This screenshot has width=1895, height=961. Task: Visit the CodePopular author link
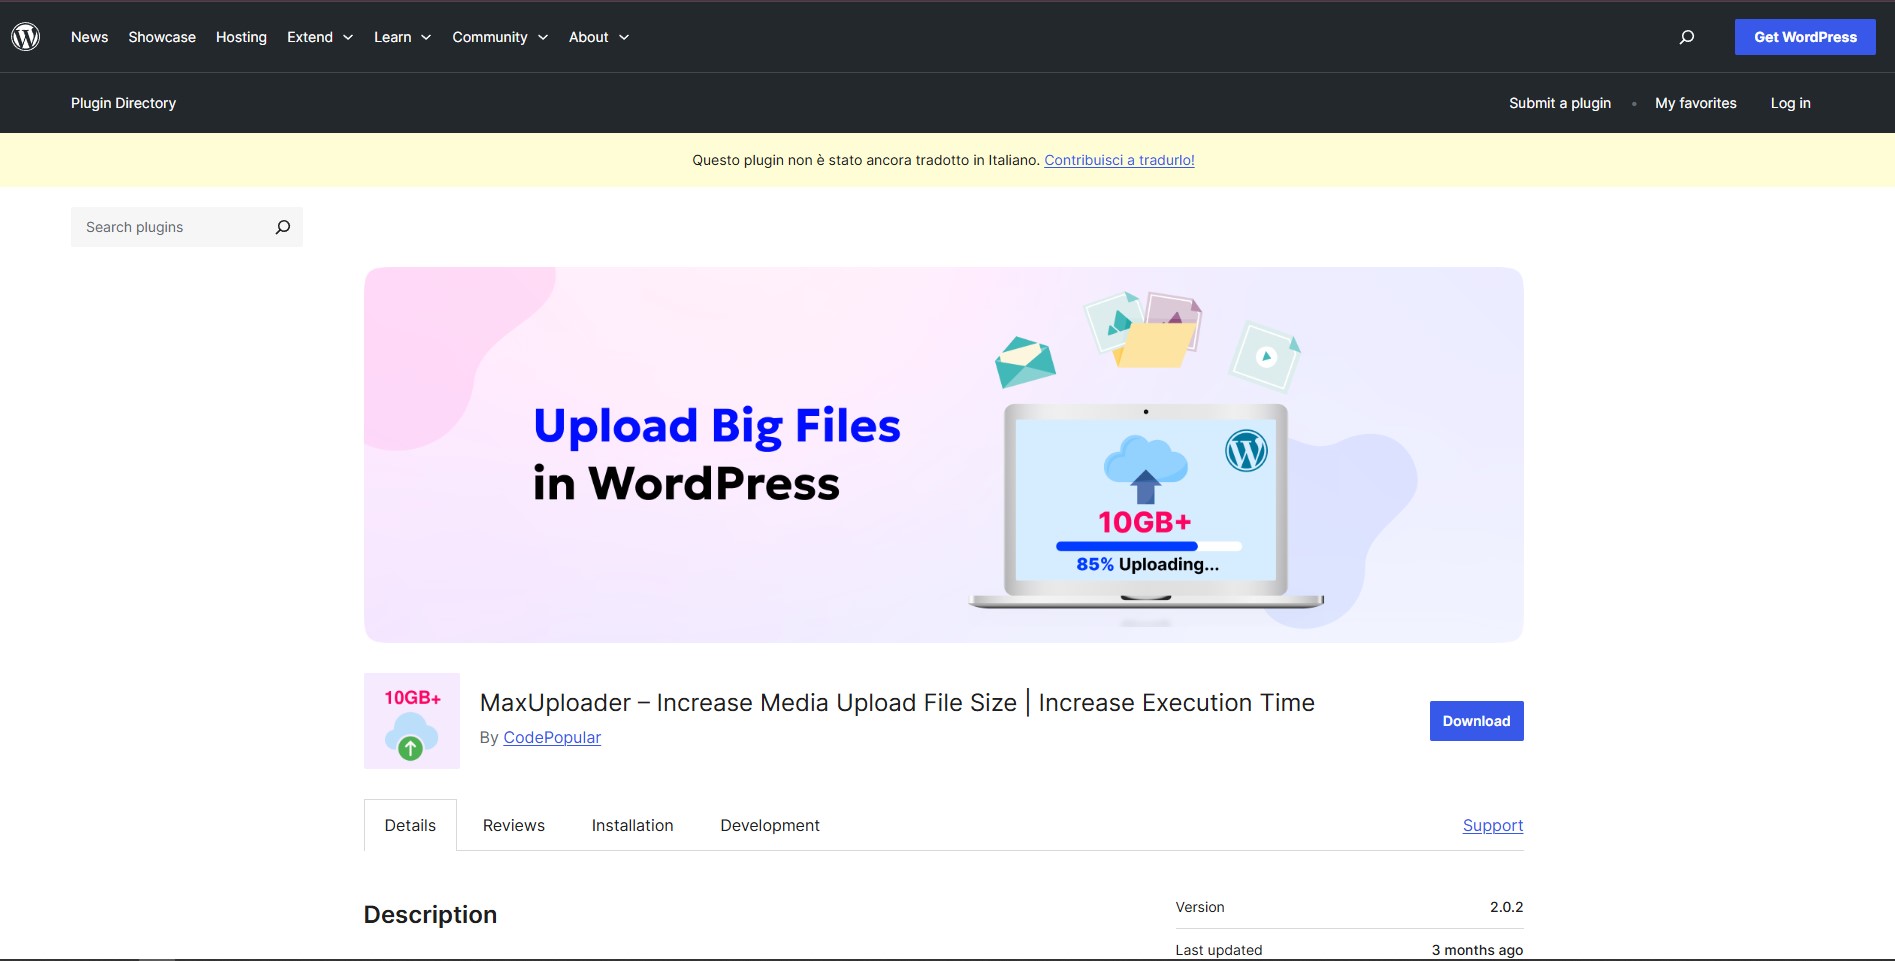pos(552,737)
